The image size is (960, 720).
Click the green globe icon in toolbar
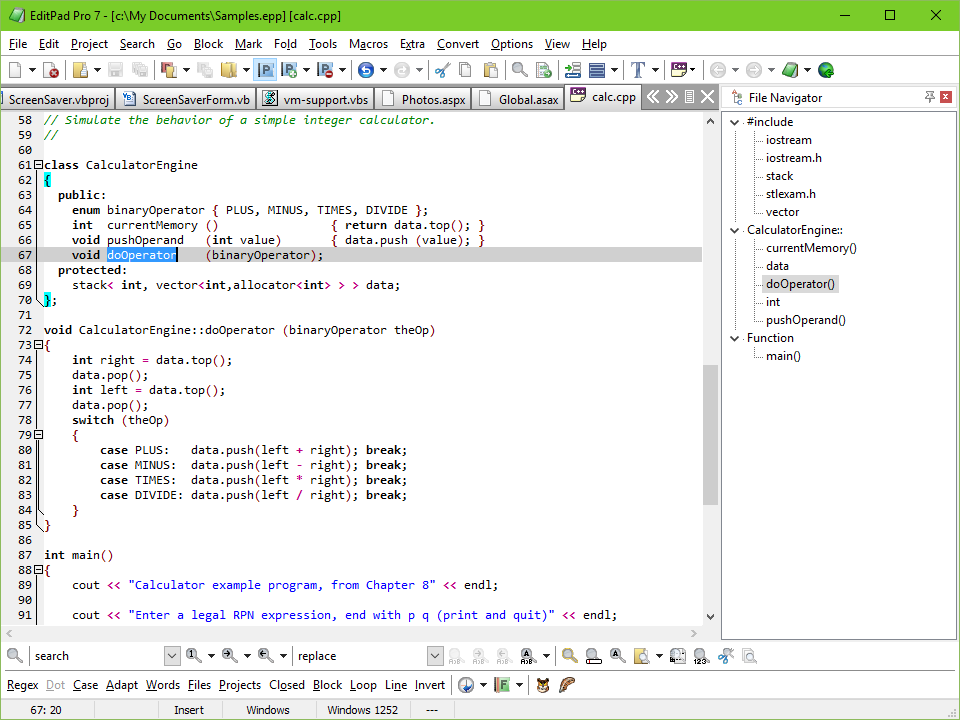click(826, 70)
